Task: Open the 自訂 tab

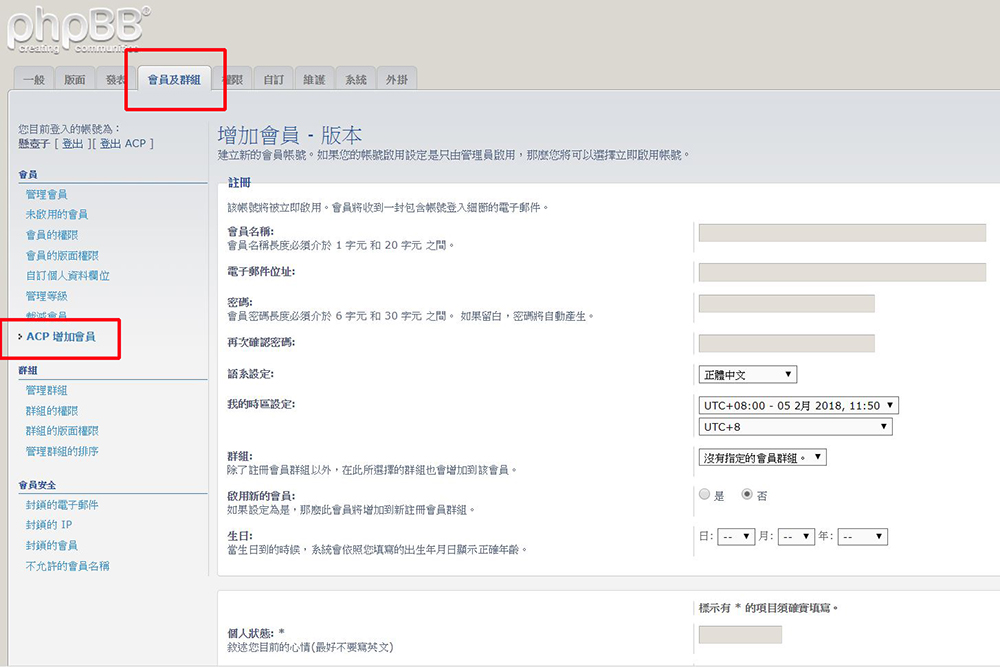Action: coord(274,80)
